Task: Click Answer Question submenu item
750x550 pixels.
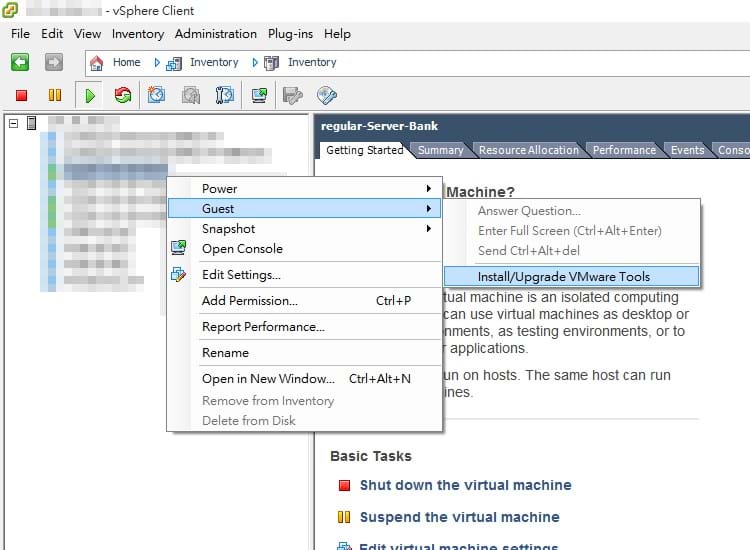Action: pyautogui.click(x=572, y=211)
